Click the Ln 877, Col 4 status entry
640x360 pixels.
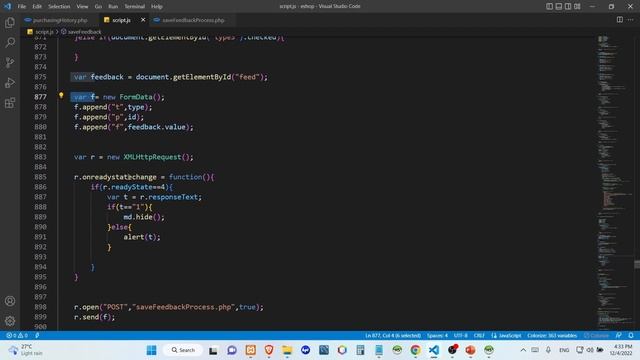(393, 336)
